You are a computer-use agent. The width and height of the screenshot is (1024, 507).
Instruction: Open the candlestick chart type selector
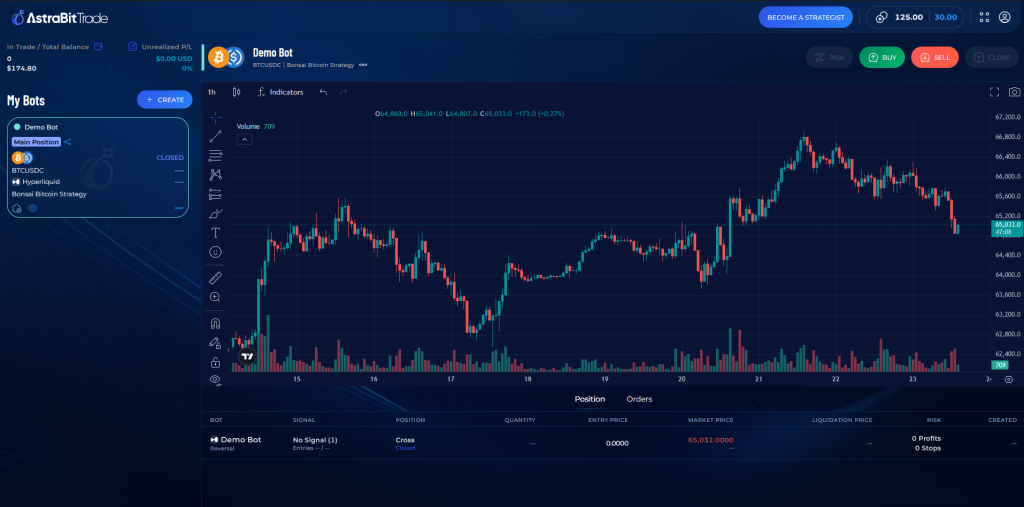[x=236, y=92]
